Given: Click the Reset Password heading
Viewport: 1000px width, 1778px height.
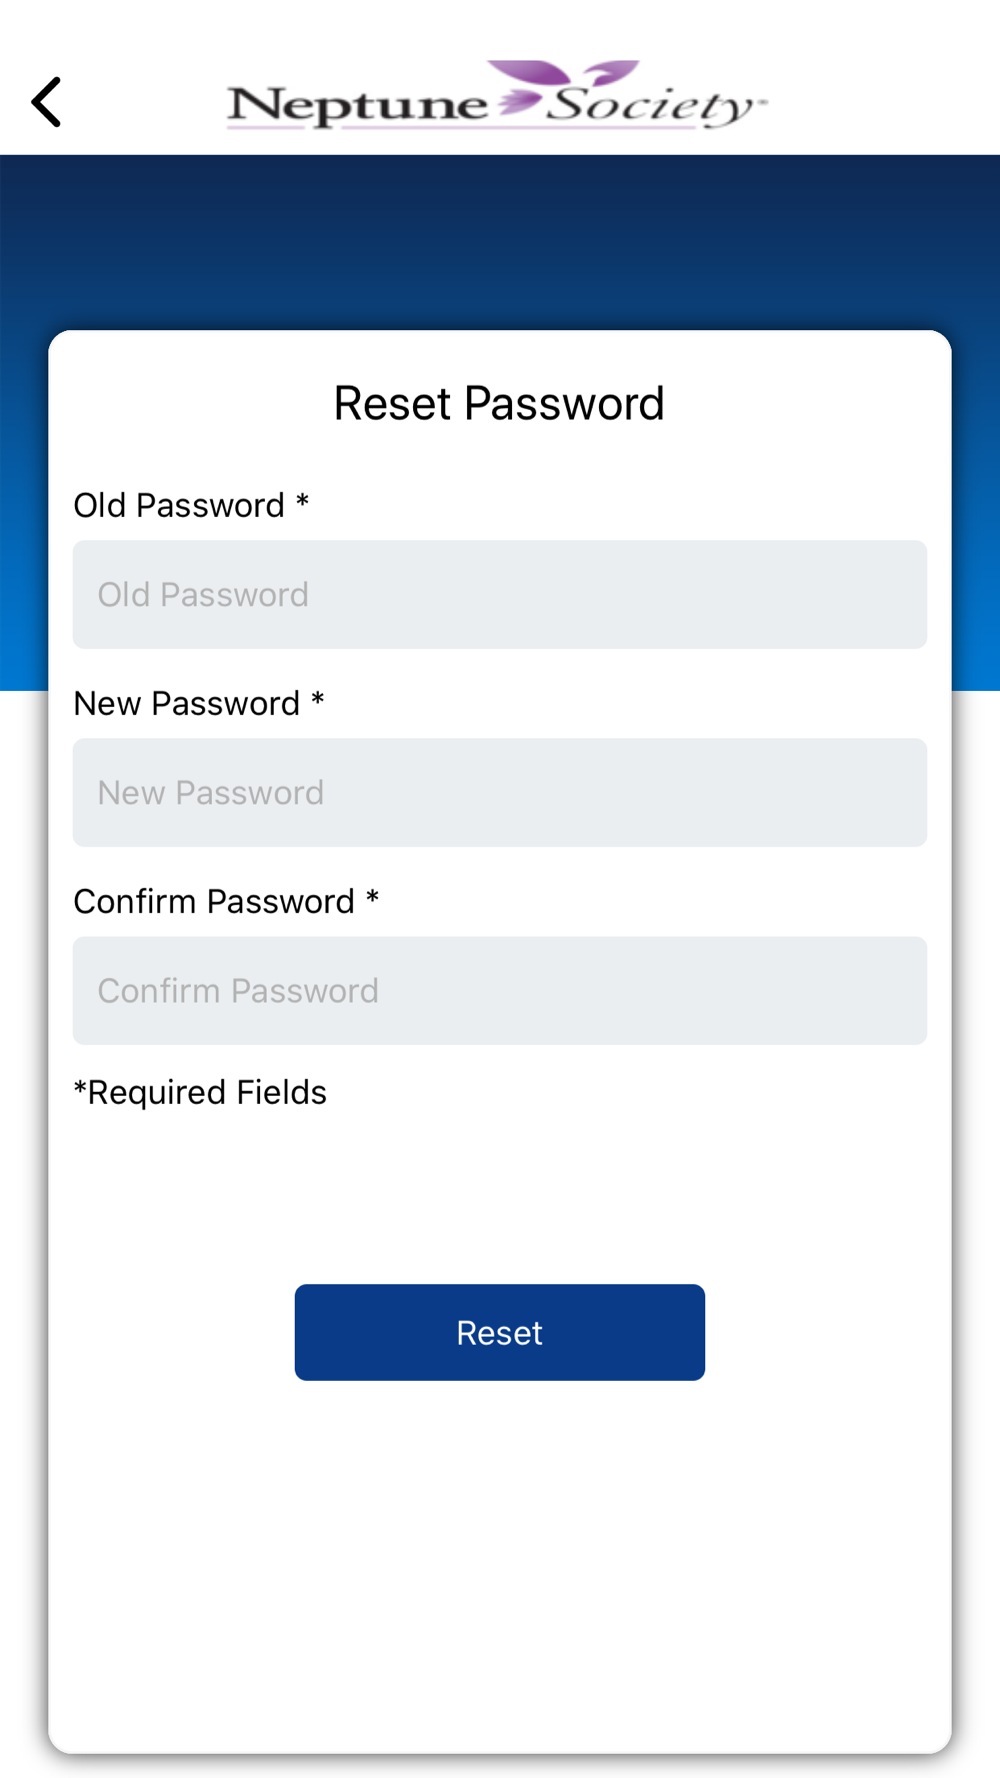Looking at the screenshot, I should (499, 404).
